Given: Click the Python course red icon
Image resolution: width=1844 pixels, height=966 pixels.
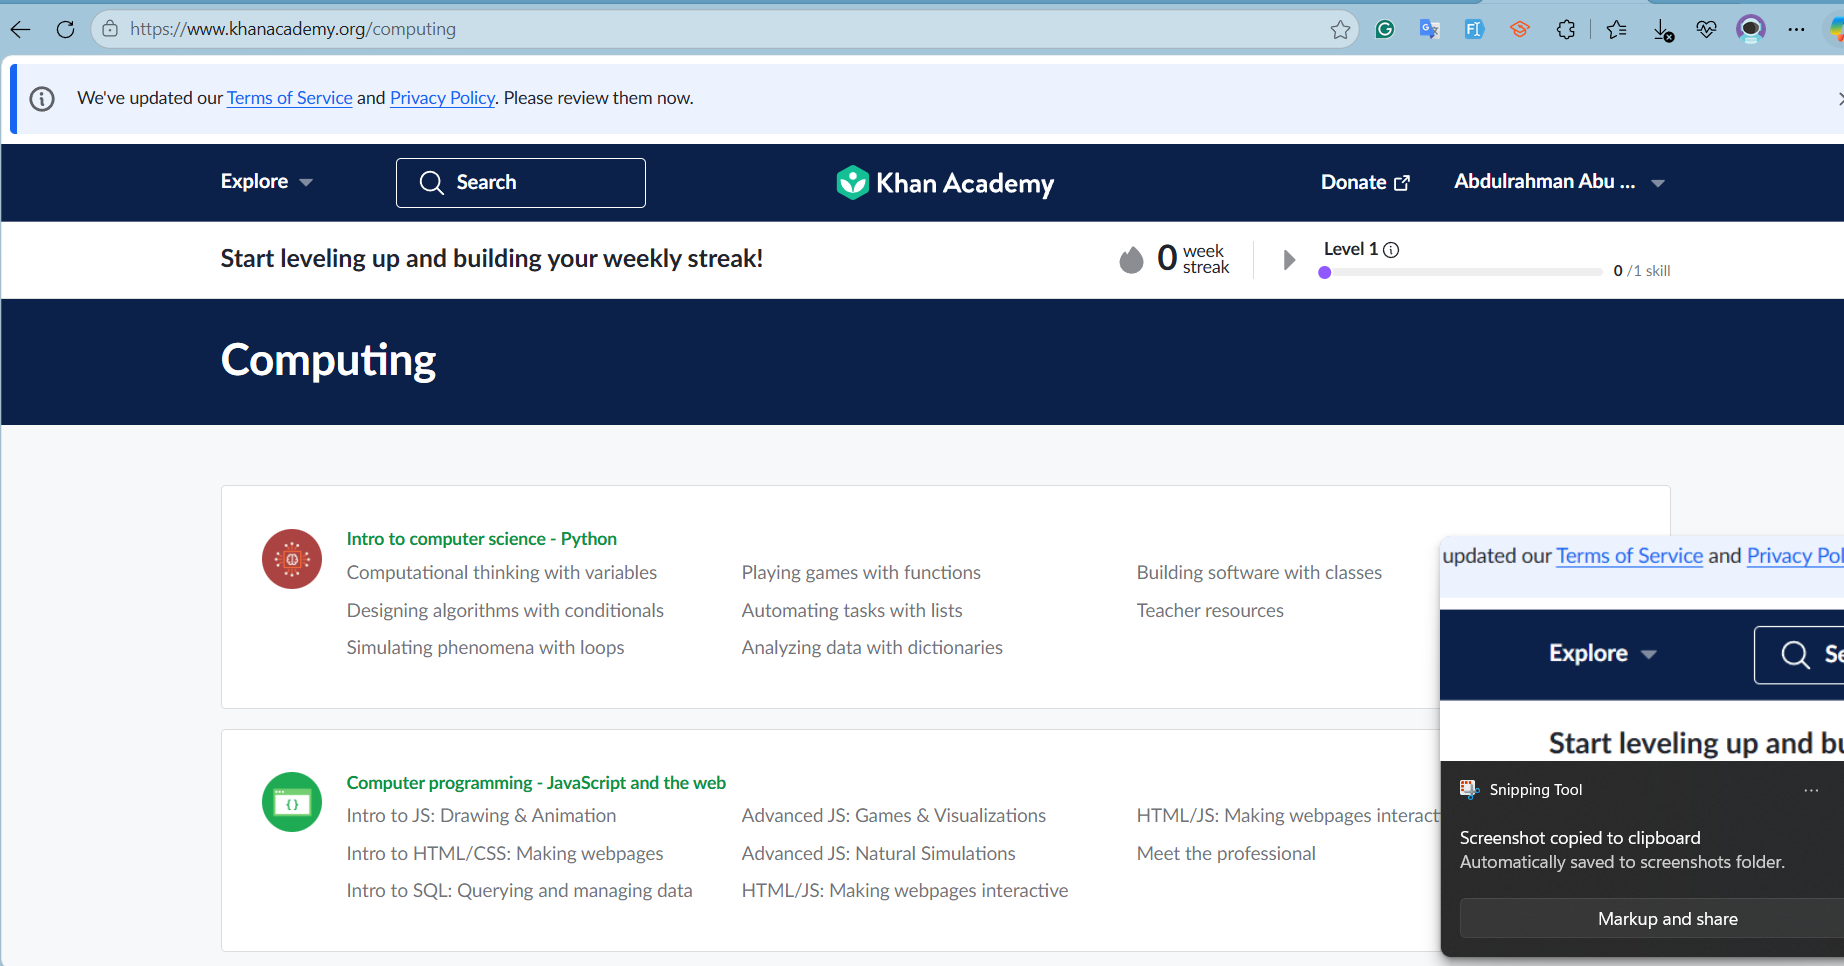Looking at the screenshot, I should [x=292, y=559].
